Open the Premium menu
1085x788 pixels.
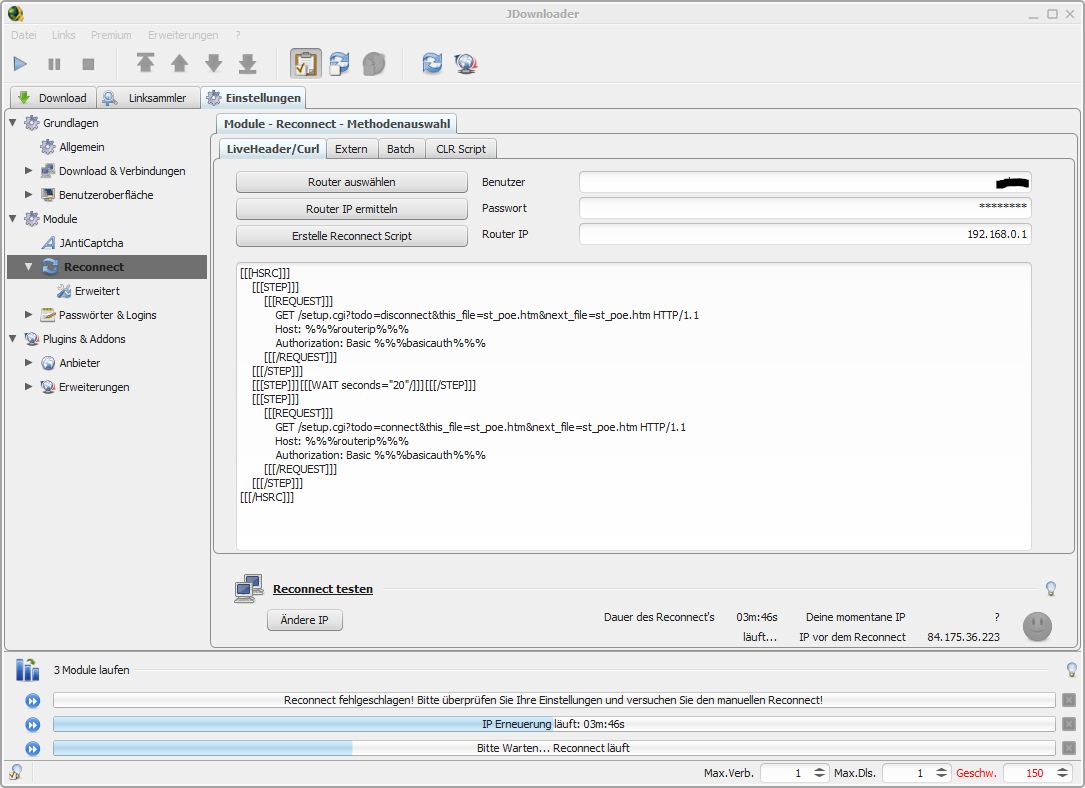tap(111, 35)
